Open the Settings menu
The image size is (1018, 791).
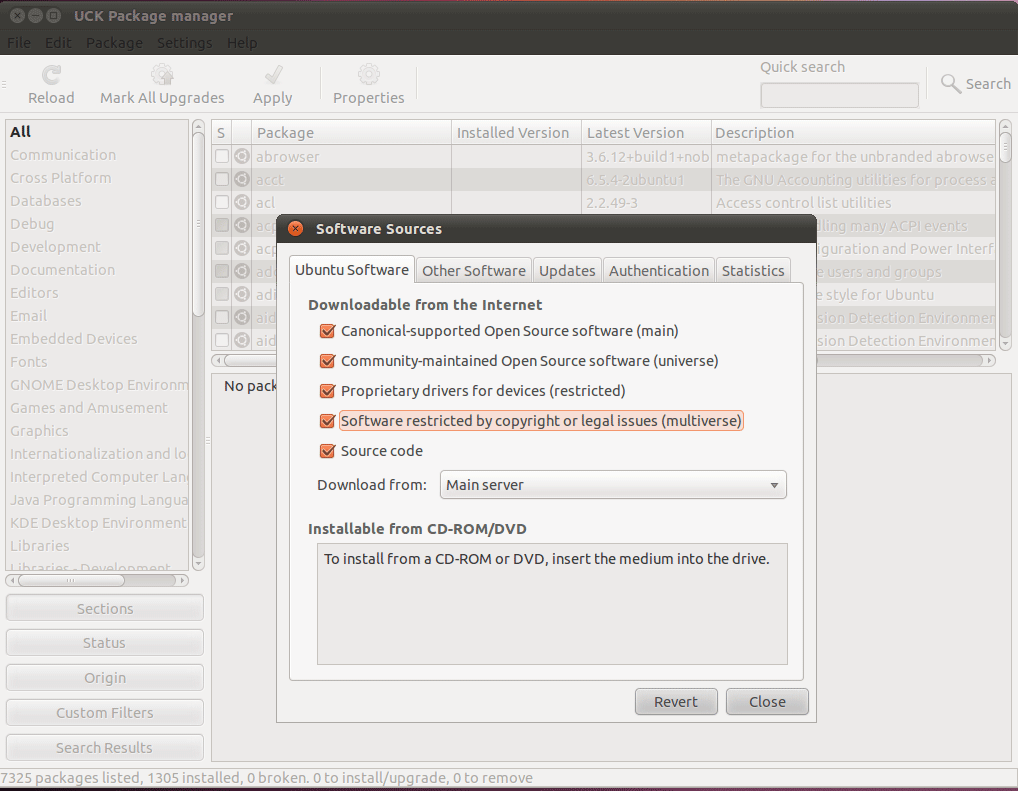184,43
